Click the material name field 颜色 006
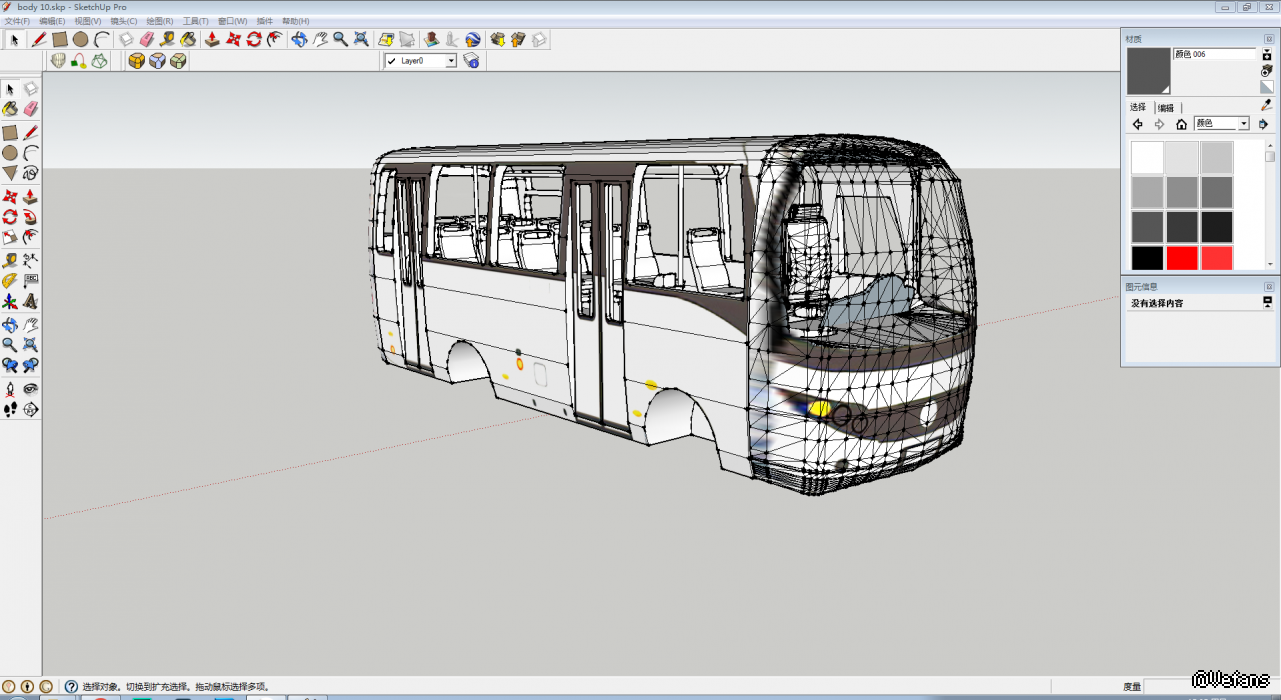This screenshot has height=700, width=1281. (x=1214, y=54)
